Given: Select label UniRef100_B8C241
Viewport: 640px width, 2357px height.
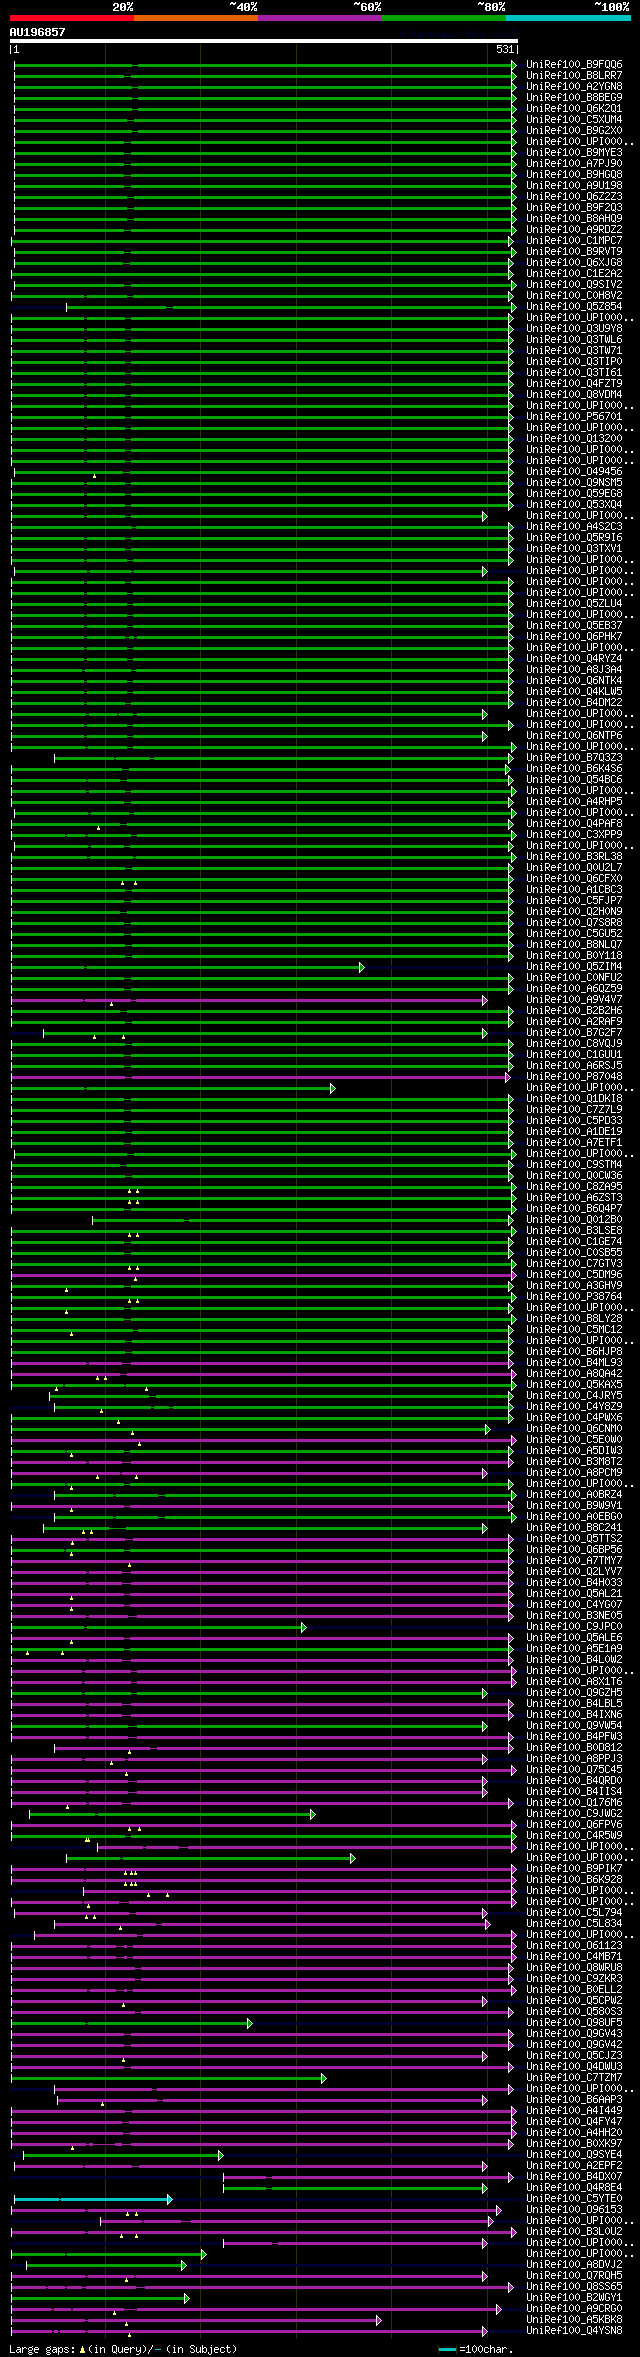Looking at the screenshot, I should [574, 1527].
